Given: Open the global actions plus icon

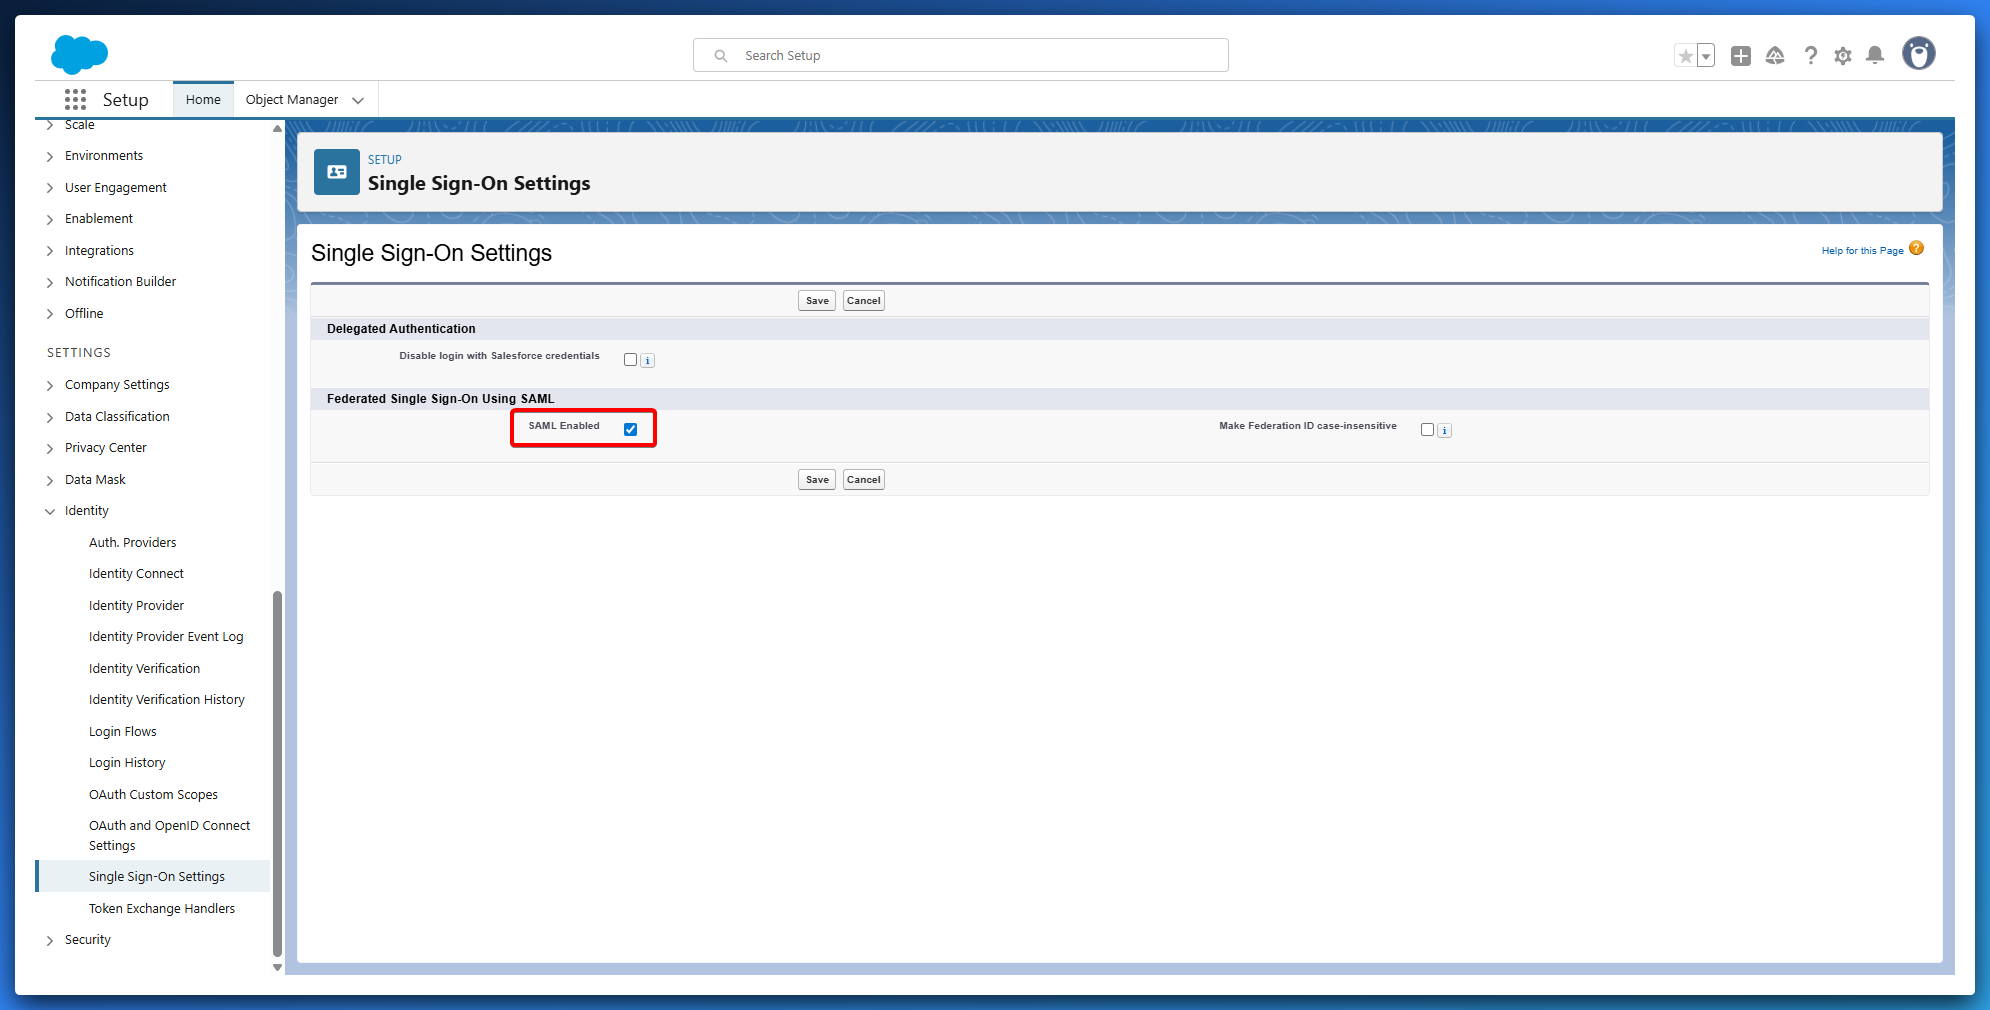Looking at the screenshot, I should point(1741,56).
